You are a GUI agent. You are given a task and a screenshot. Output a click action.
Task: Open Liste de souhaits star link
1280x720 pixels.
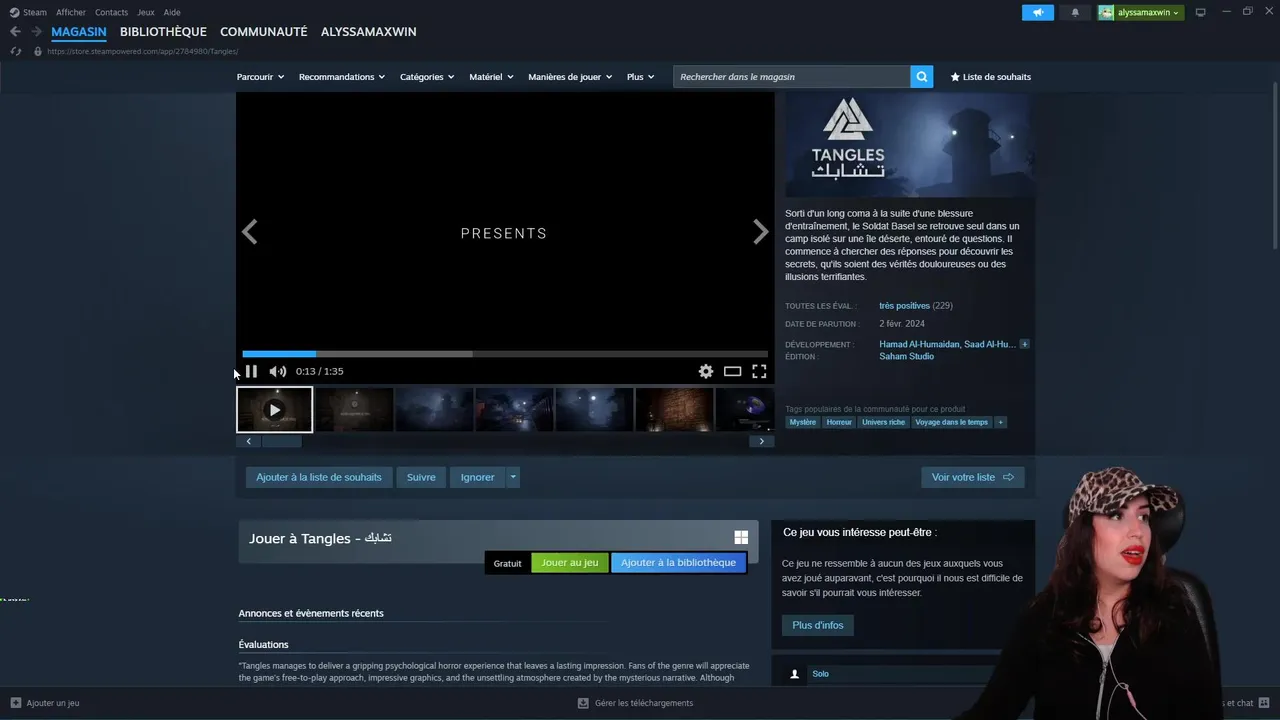[x=990, y=77]
